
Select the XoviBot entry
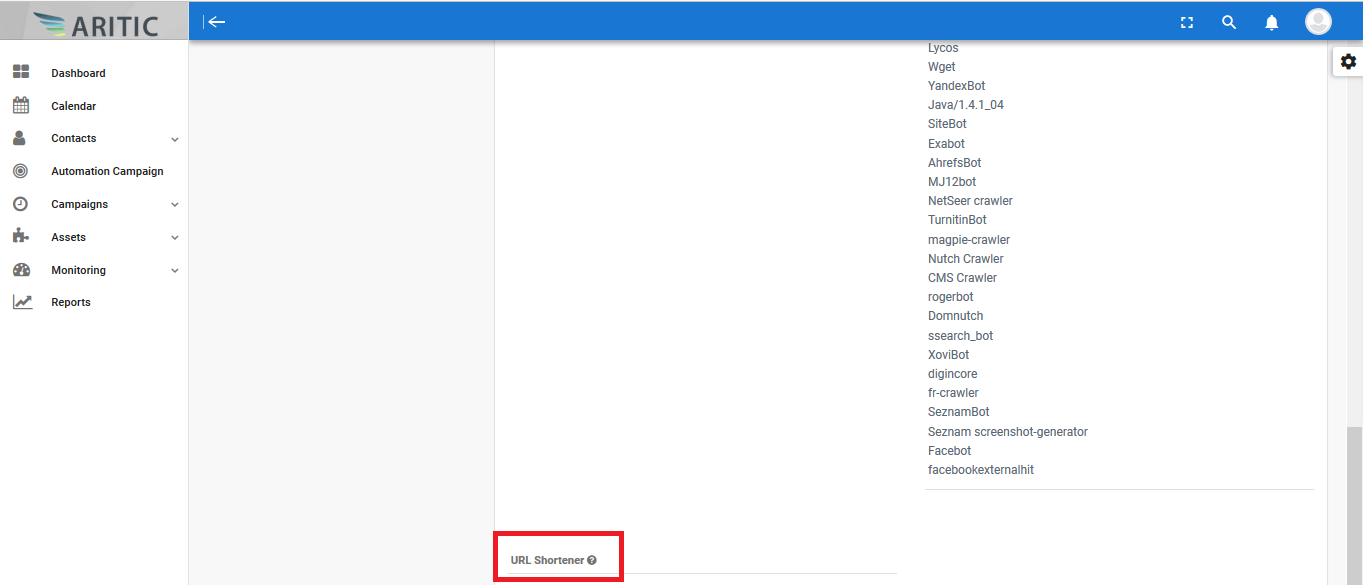pyautogui.click(x=948, y=355)
